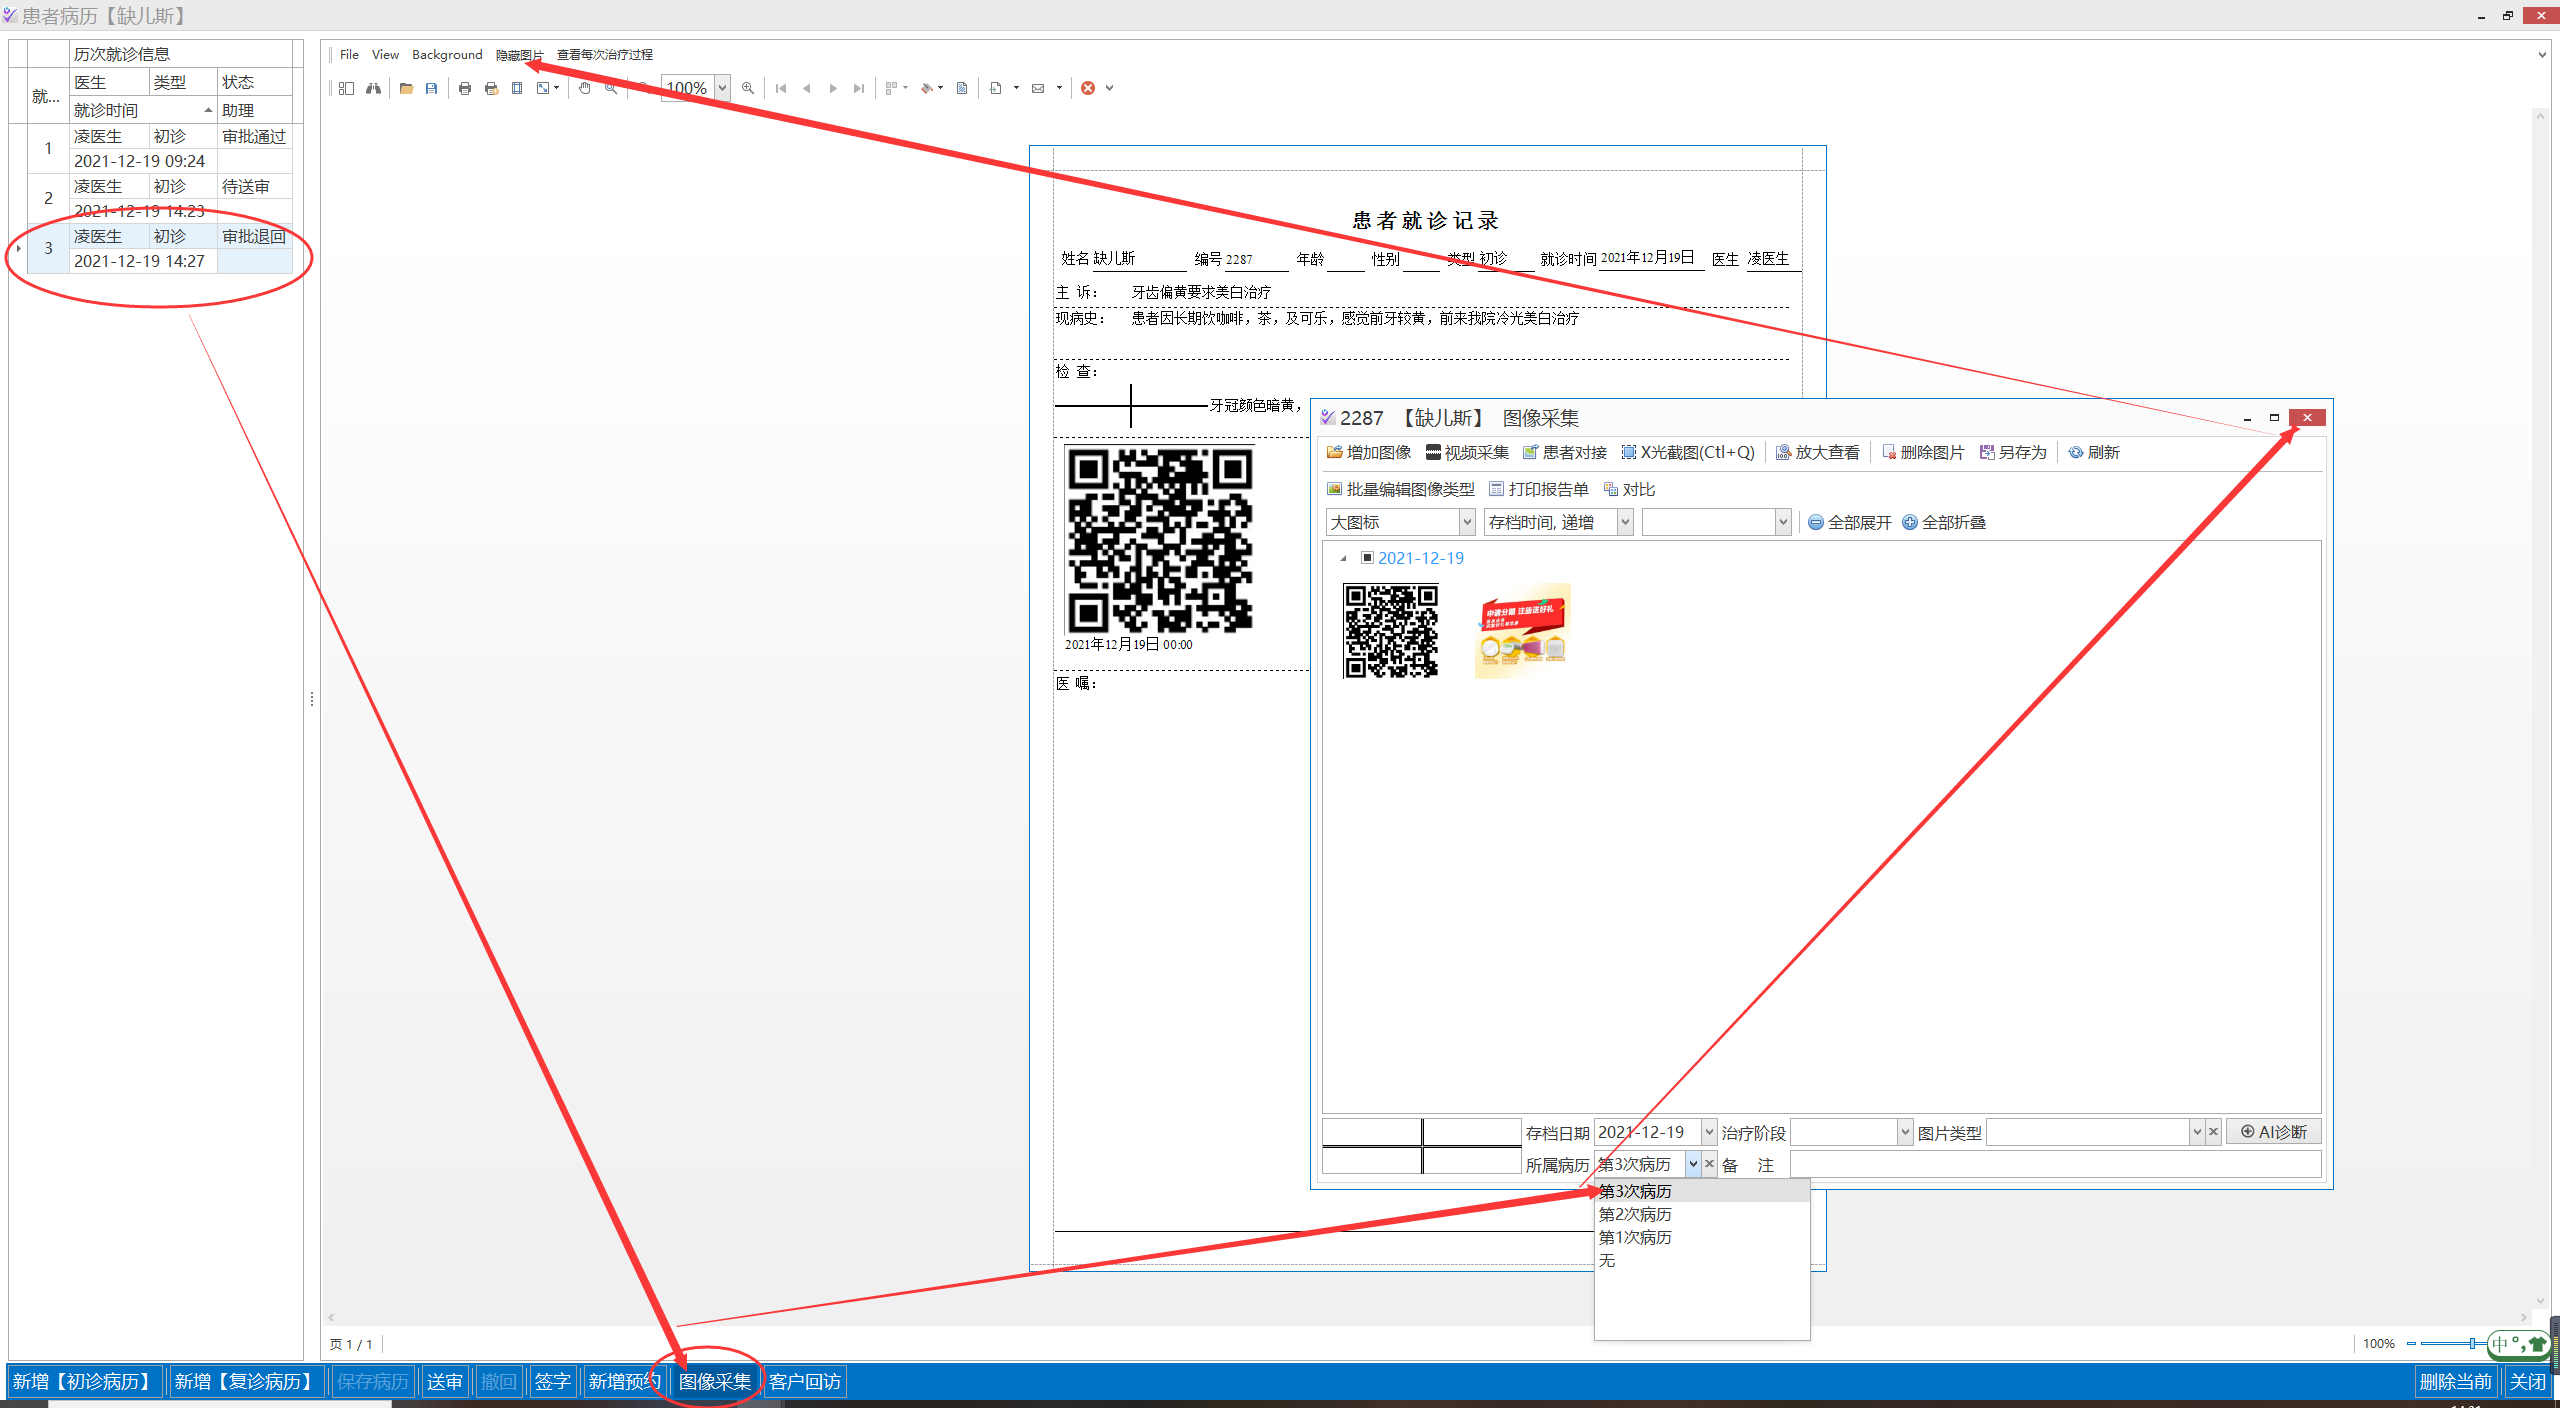Adjust the zoom slider in the status bar

[x=2470, y=1343]
